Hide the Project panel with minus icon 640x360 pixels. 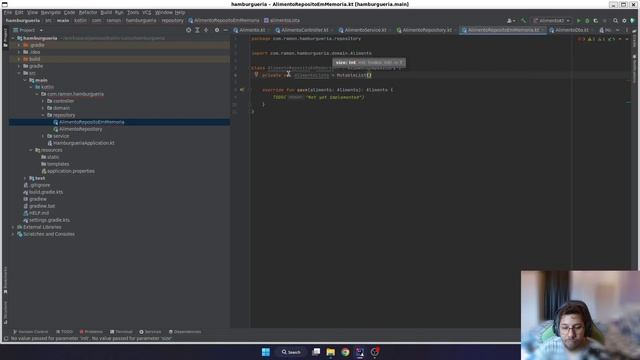click(x=225, y=30)
